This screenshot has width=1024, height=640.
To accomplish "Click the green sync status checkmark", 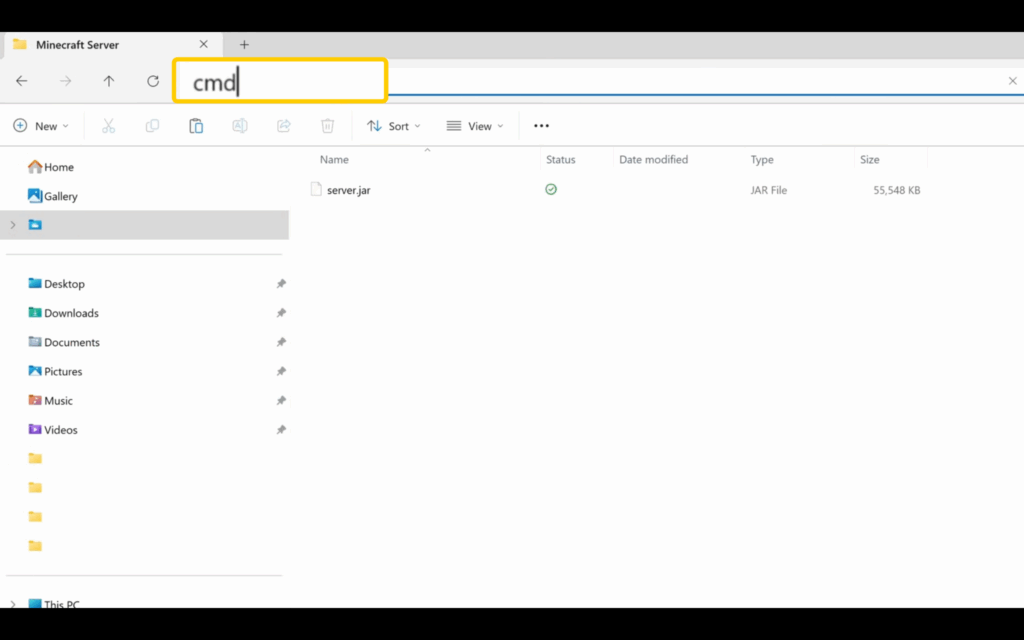I will tap(551, 189).
